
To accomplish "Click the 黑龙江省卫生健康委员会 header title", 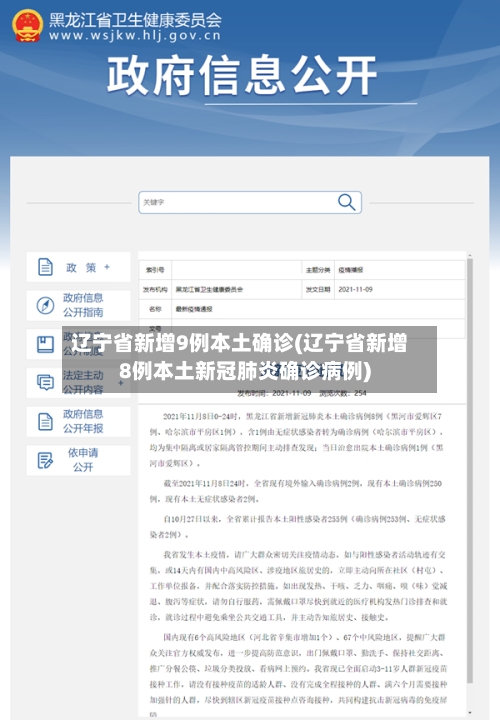I will click(135, 20).
